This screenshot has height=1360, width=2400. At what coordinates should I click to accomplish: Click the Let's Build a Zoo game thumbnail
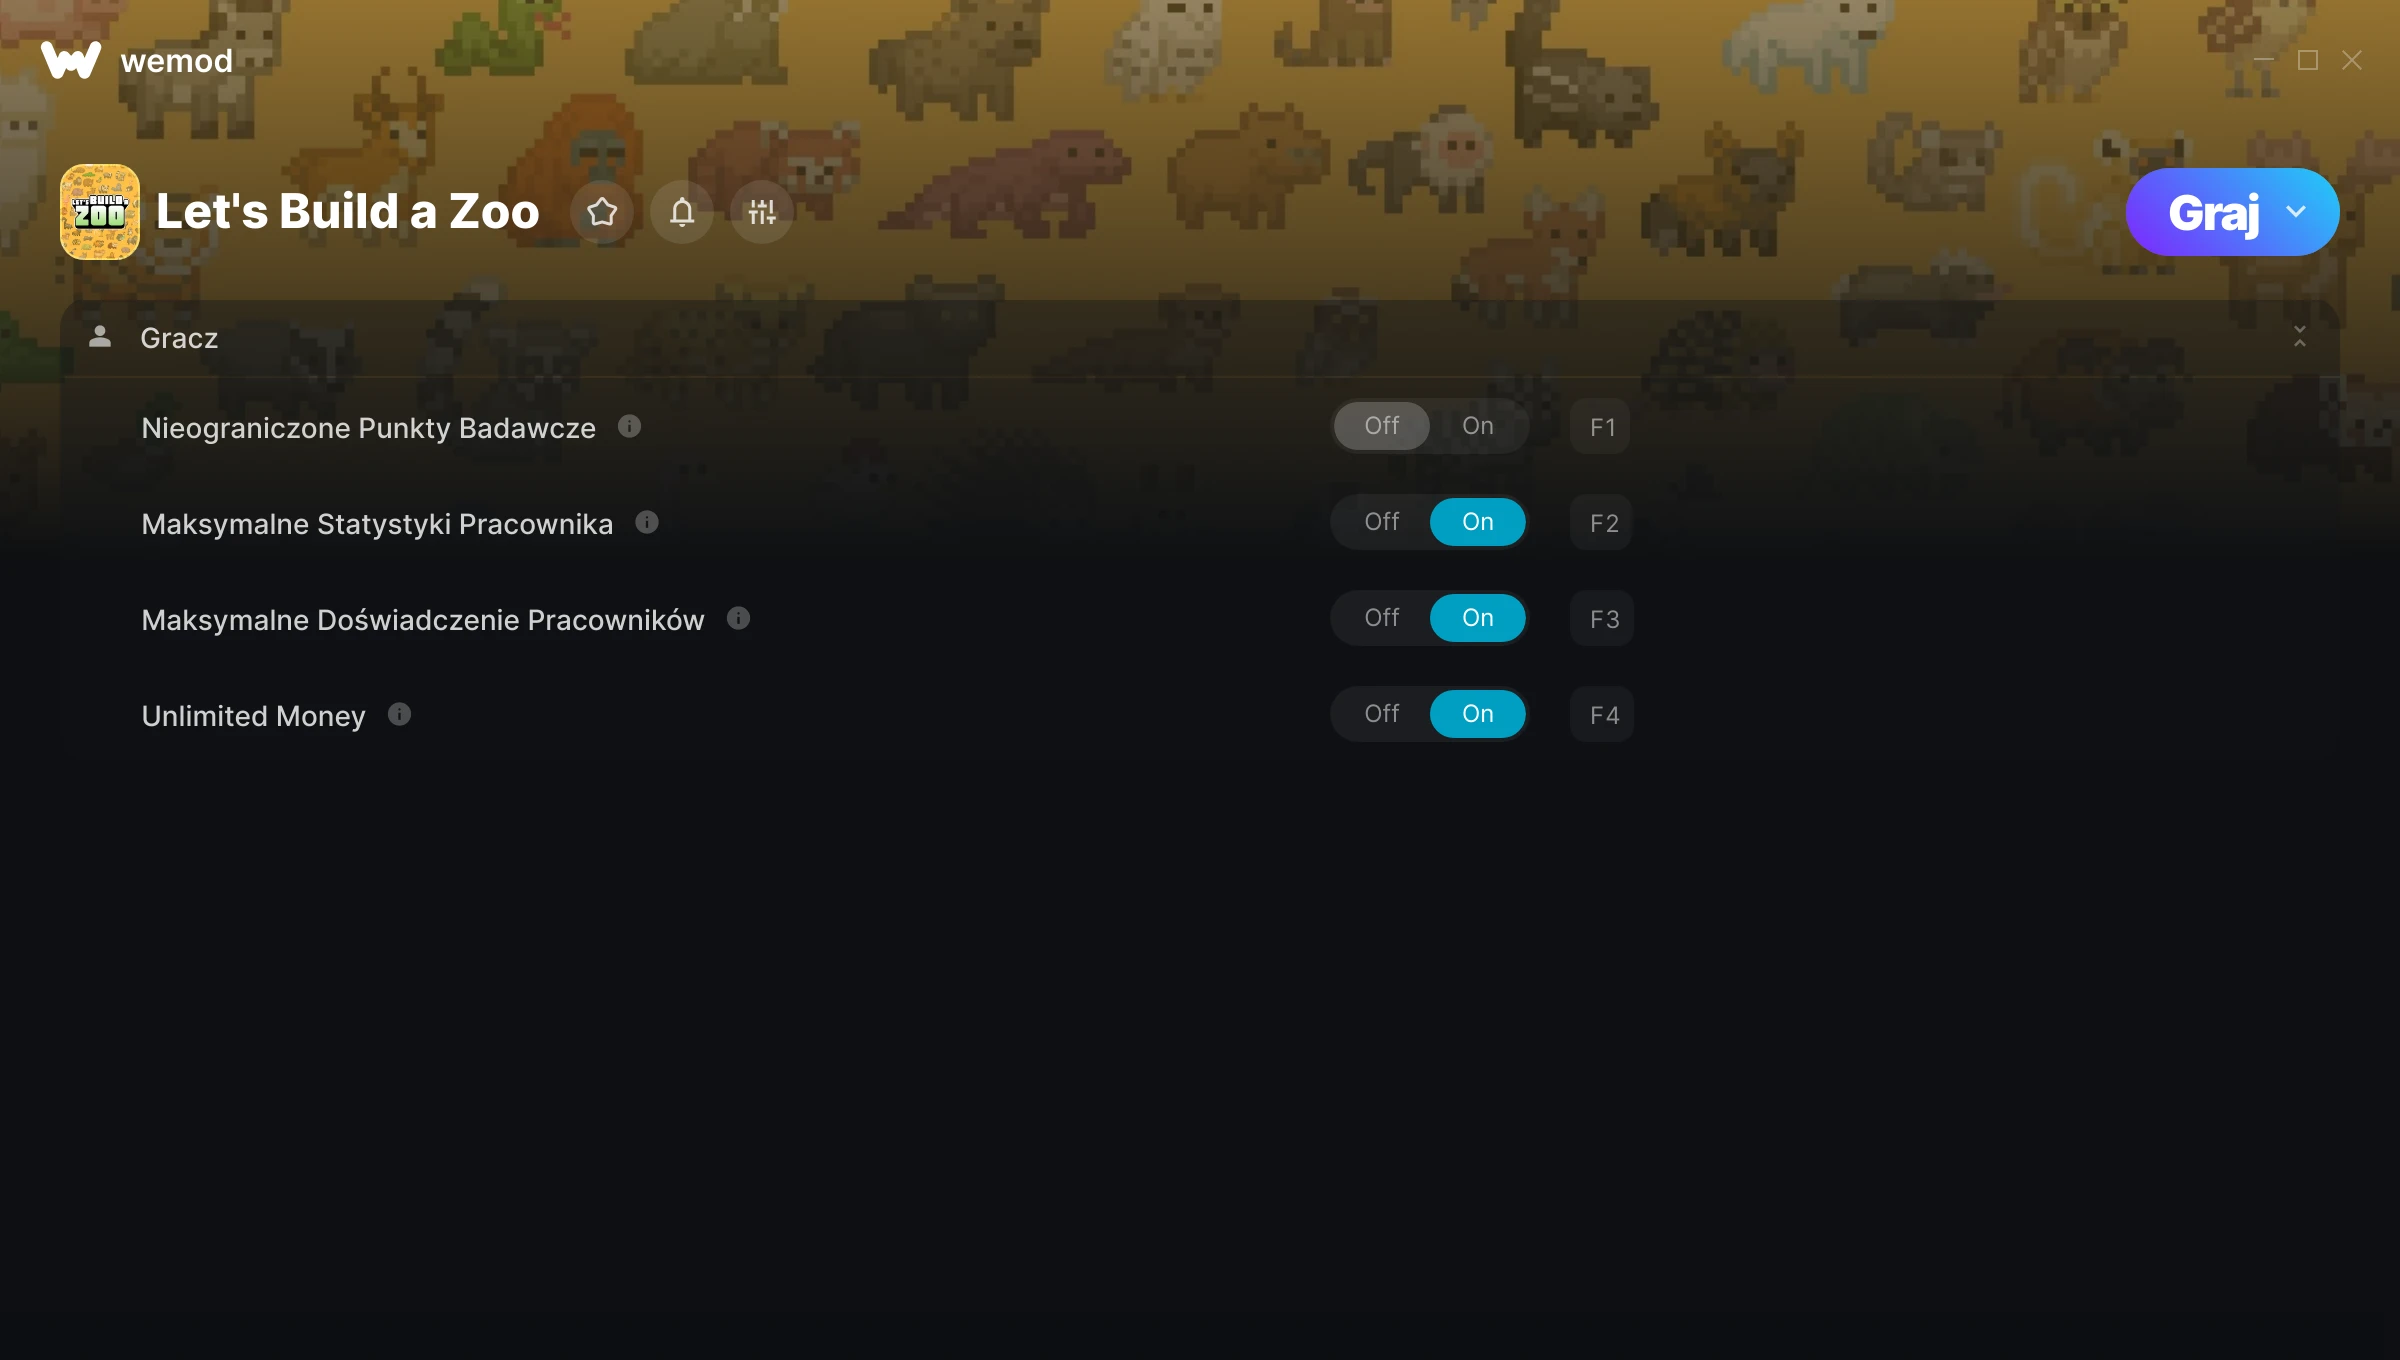(100, 212)
